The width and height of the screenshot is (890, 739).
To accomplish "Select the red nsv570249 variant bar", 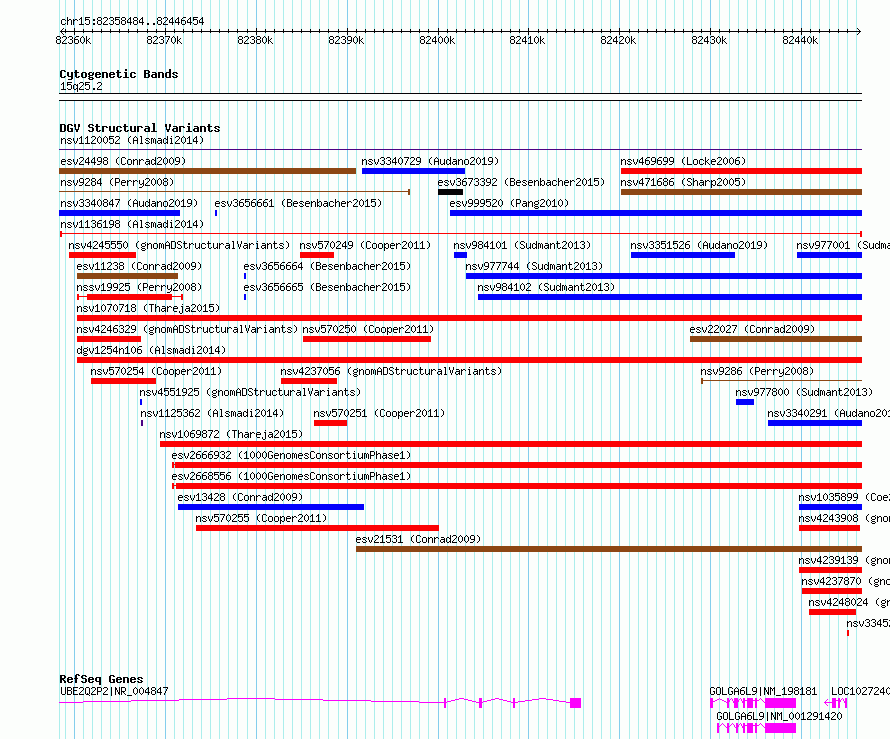I will tap(317, 255).
